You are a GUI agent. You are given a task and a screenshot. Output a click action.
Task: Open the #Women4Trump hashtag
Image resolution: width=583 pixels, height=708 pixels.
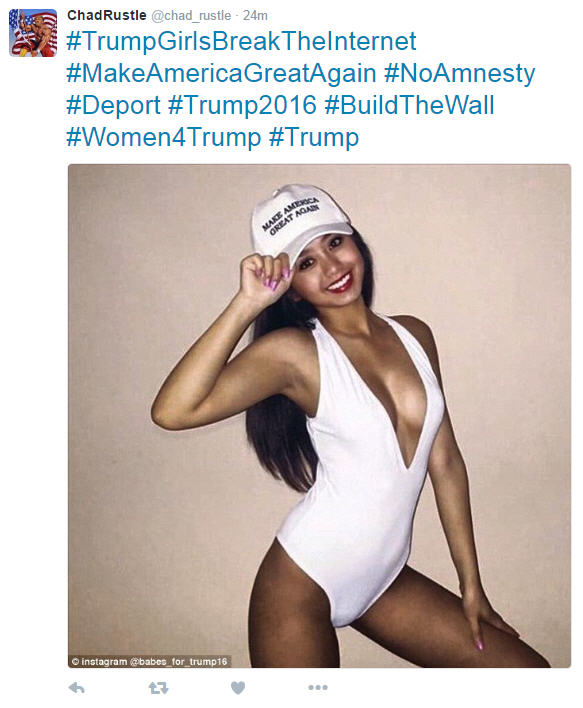click(x=164, y=137)
